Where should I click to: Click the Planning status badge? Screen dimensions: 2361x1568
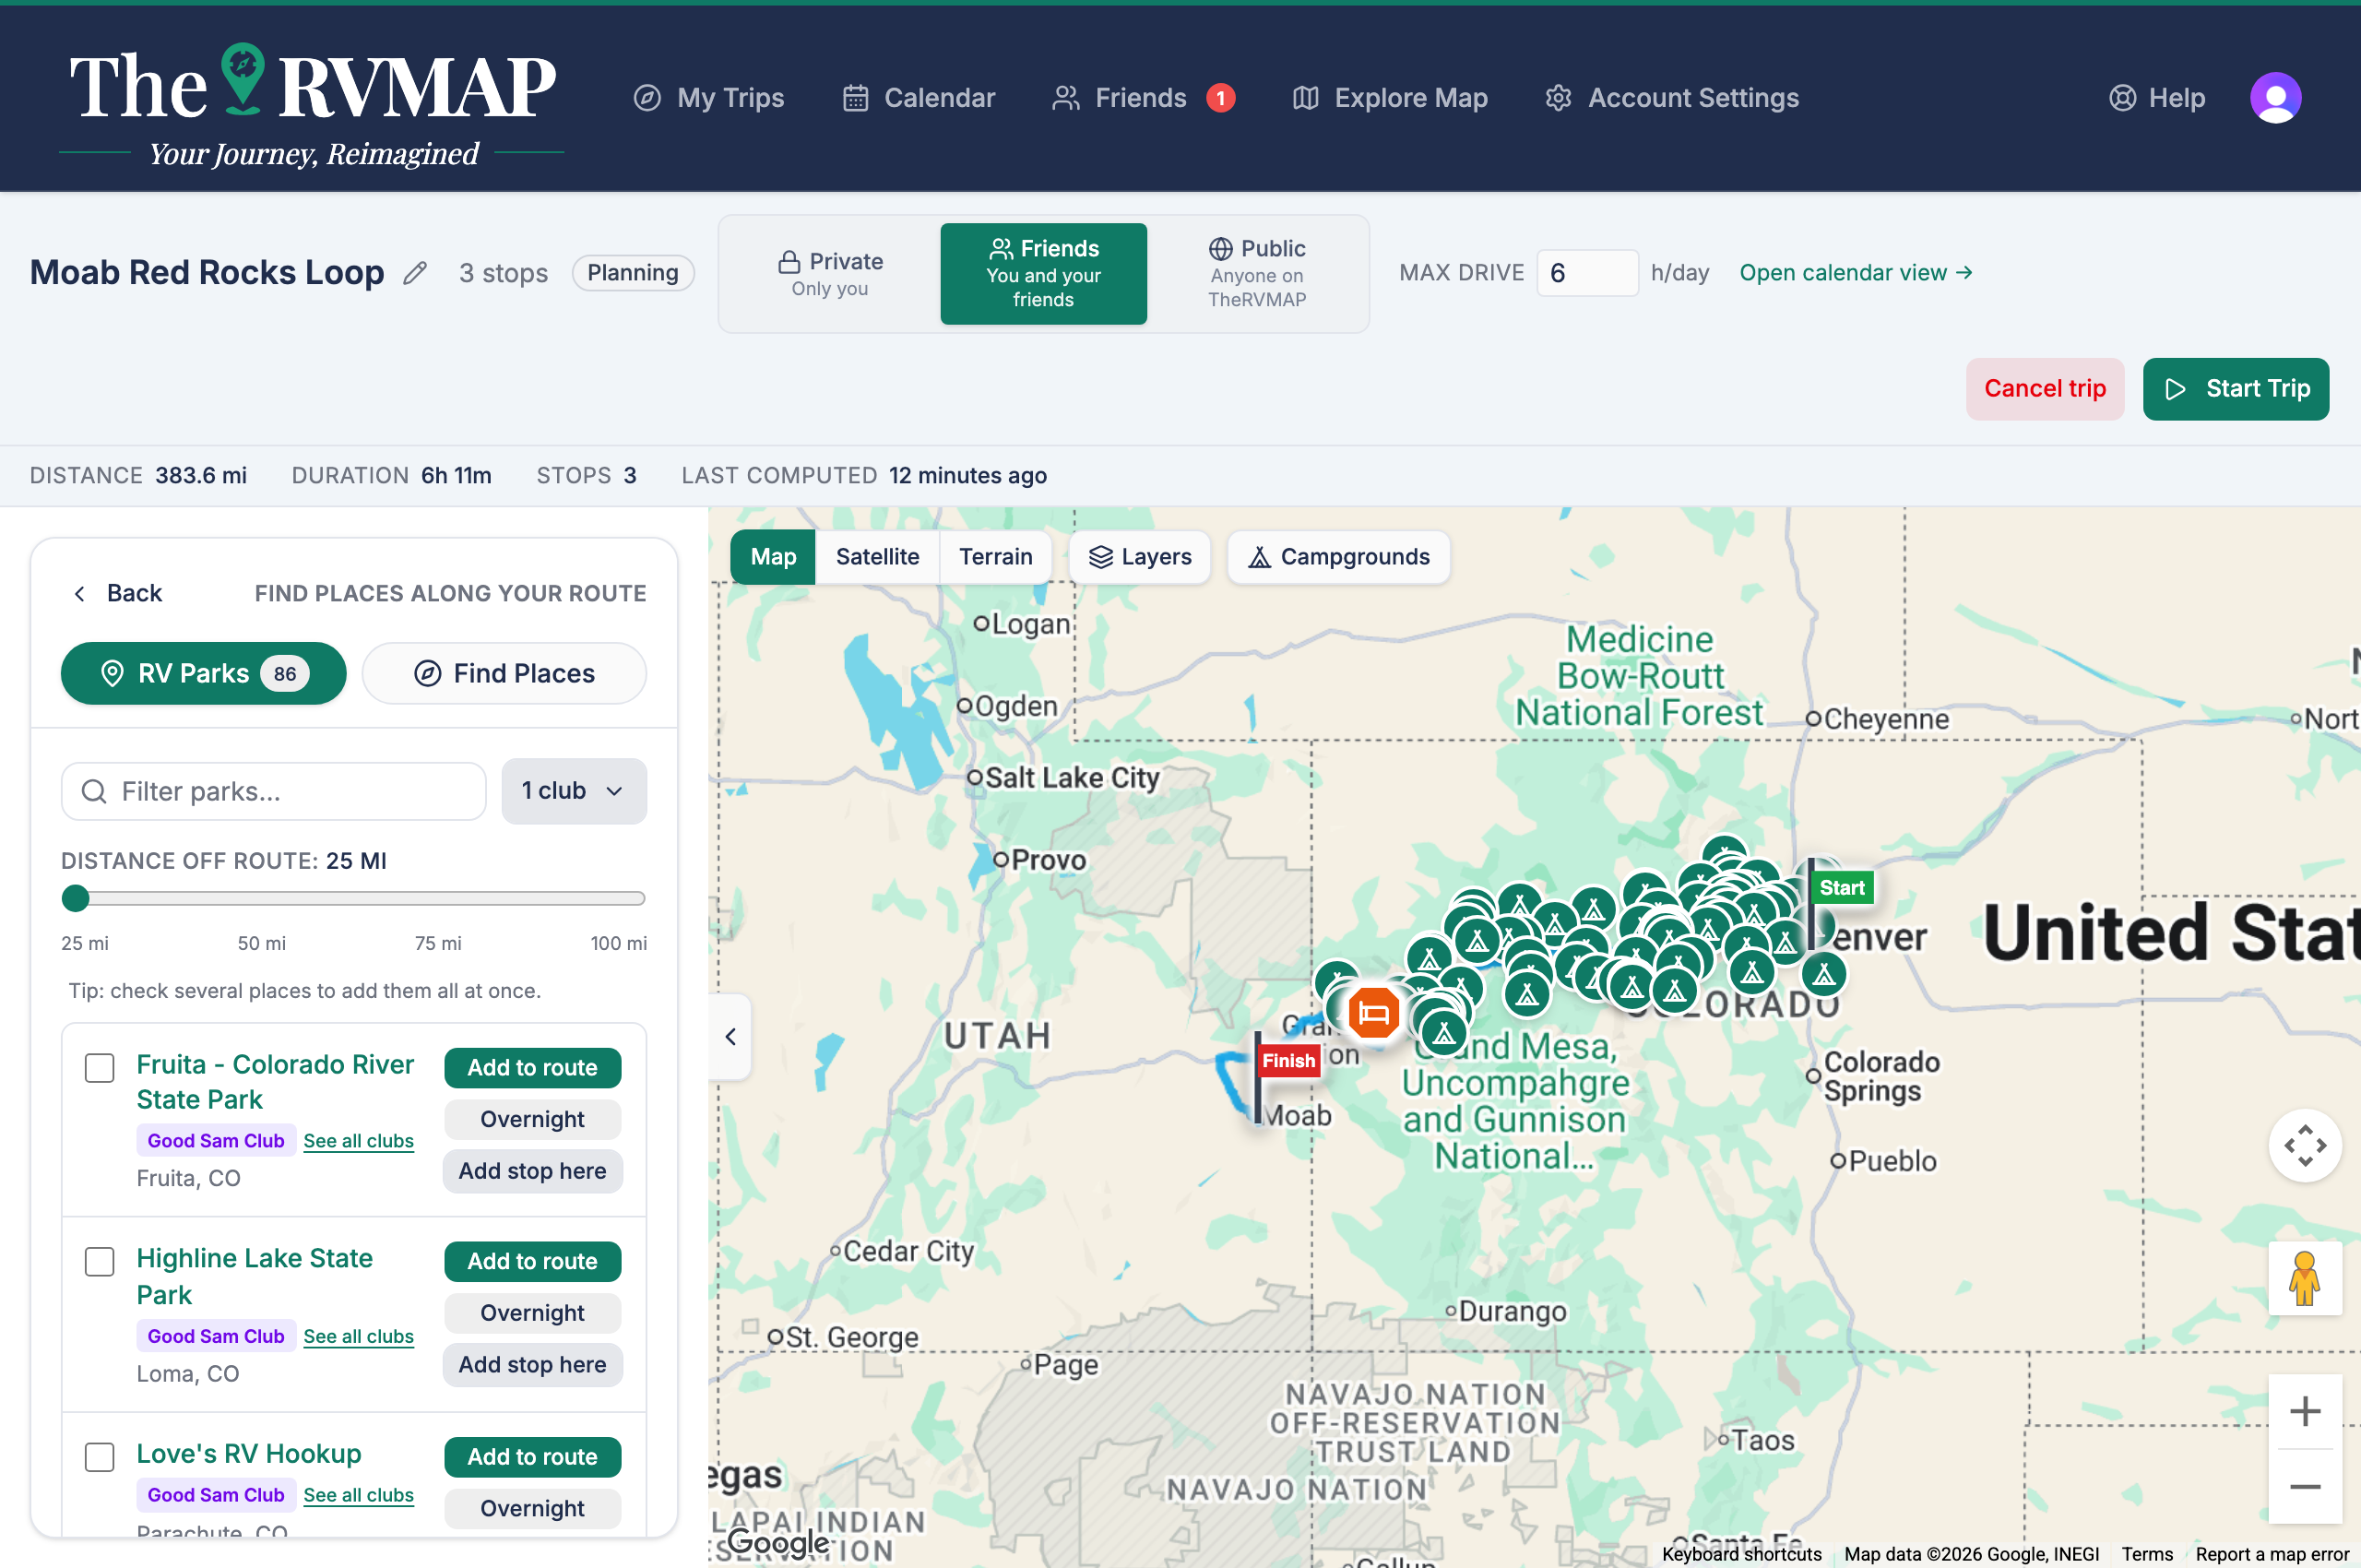tap(632, 273)
